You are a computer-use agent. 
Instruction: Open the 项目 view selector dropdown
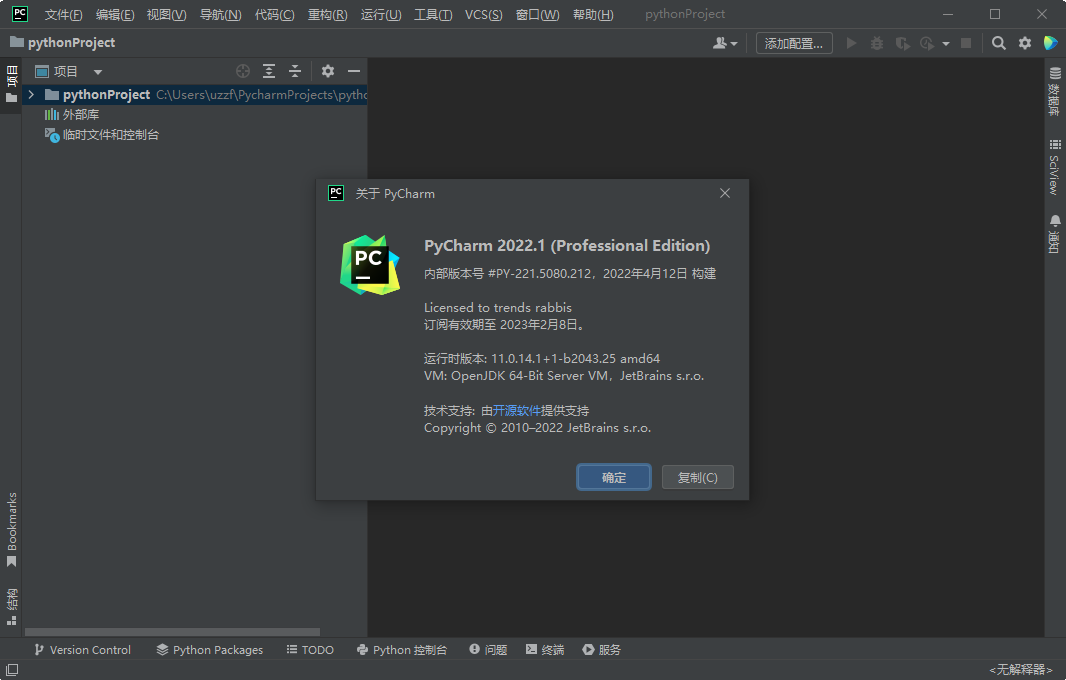coord(69,71)
